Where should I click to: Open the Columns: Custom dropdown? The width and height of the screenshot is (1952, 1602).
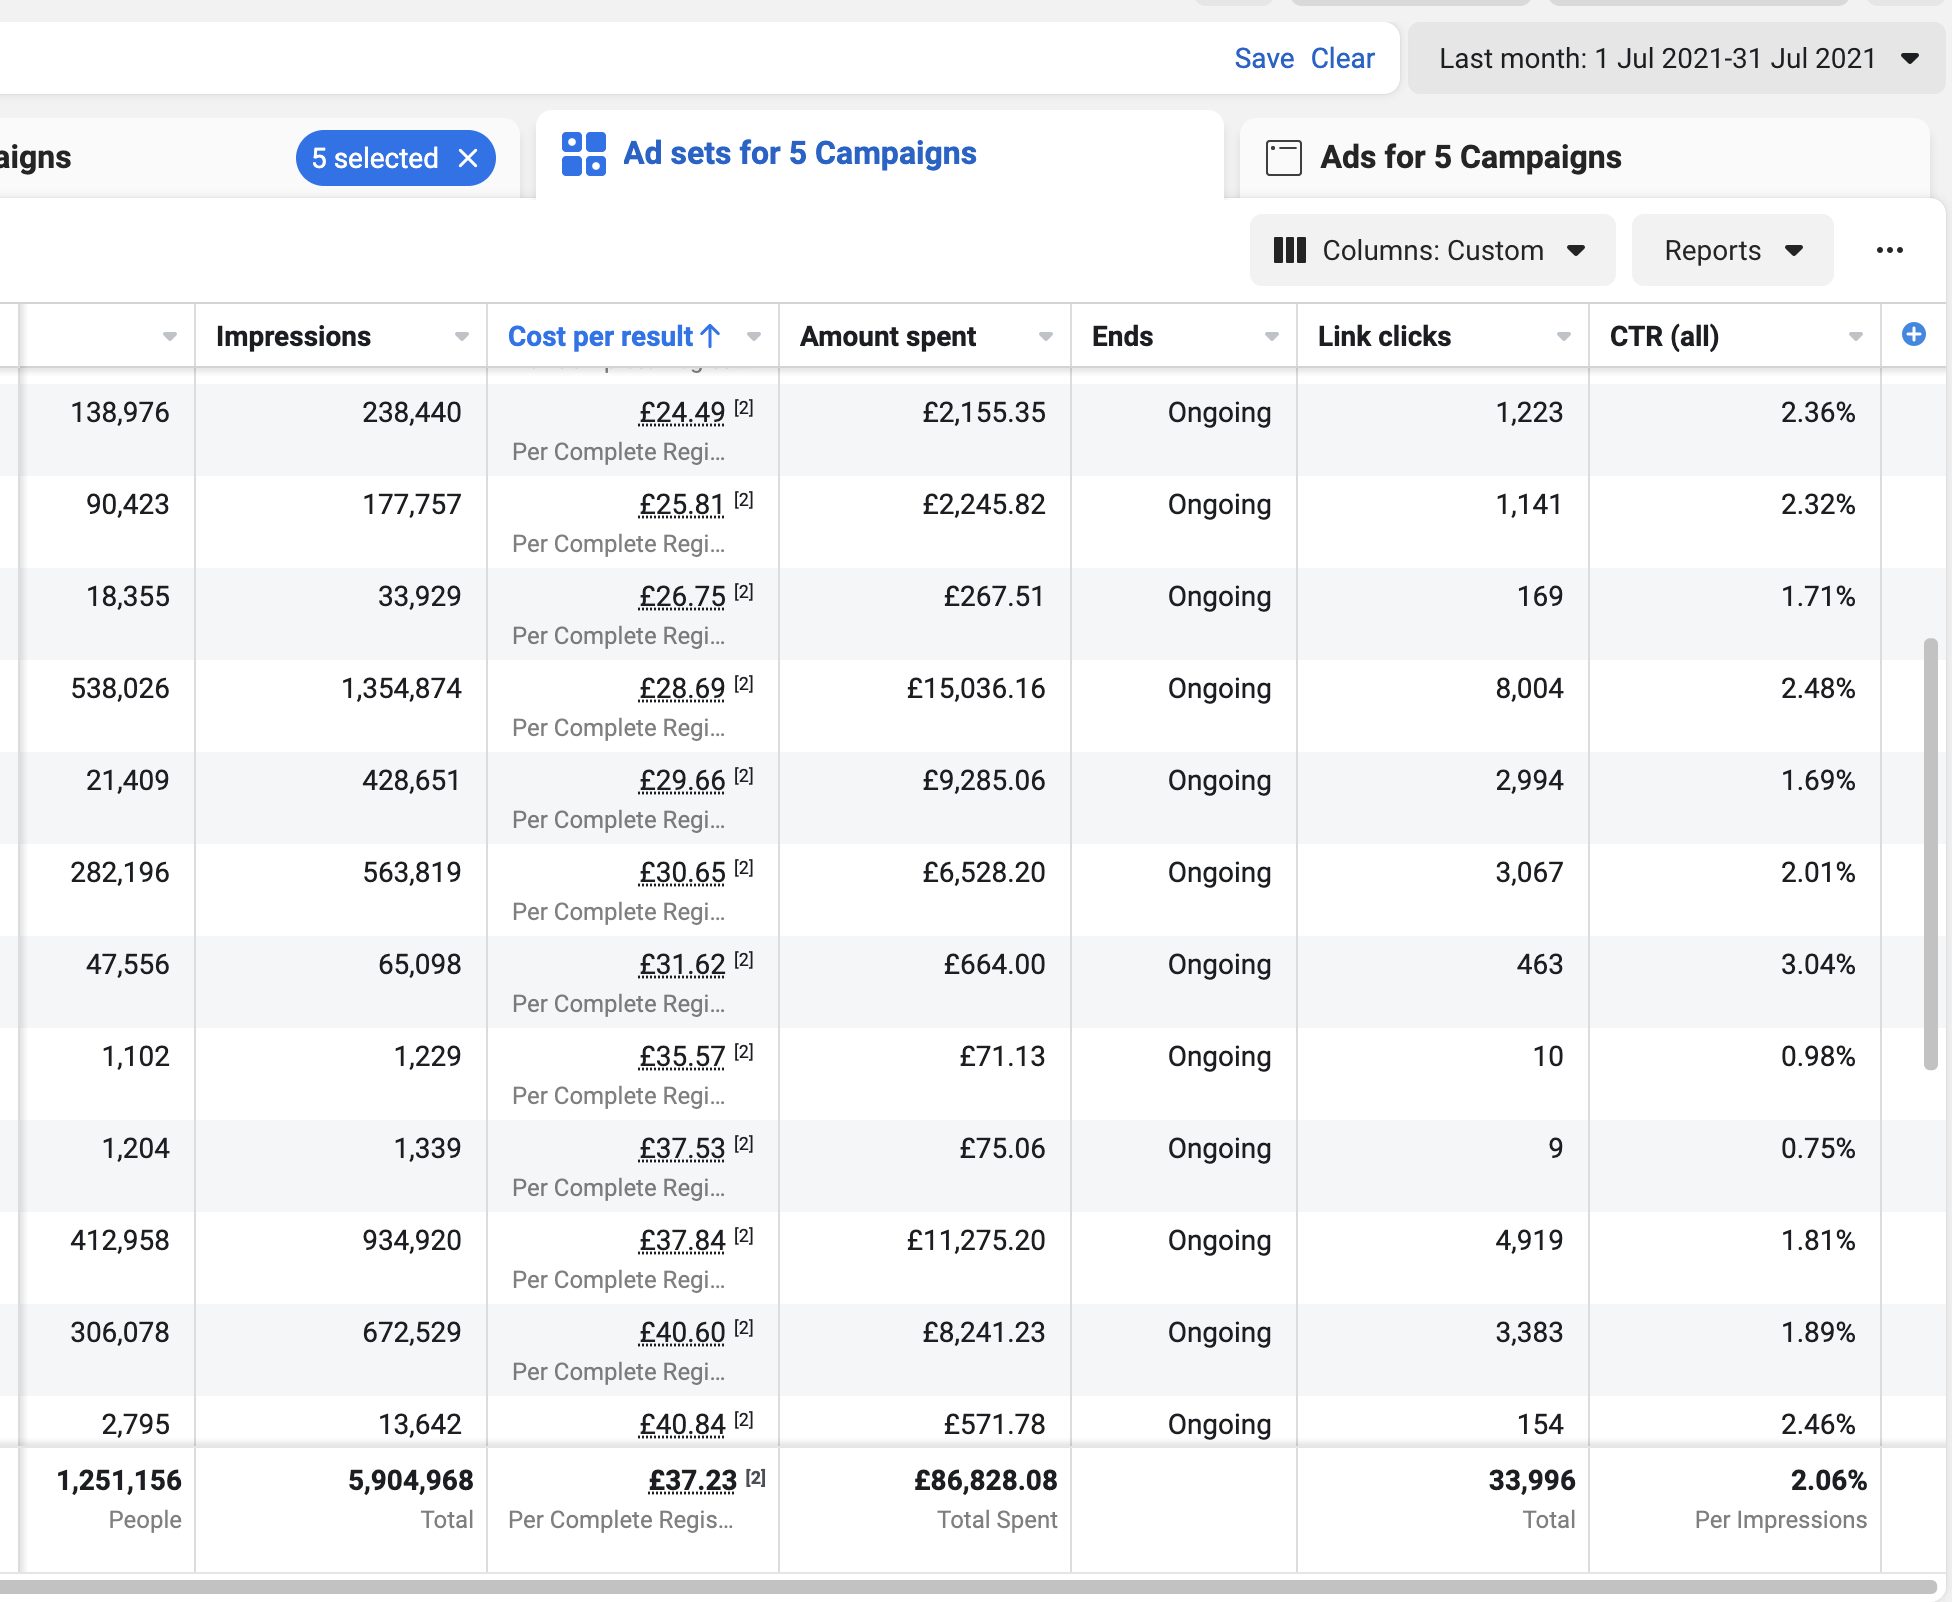click(x=1432, y=250)
